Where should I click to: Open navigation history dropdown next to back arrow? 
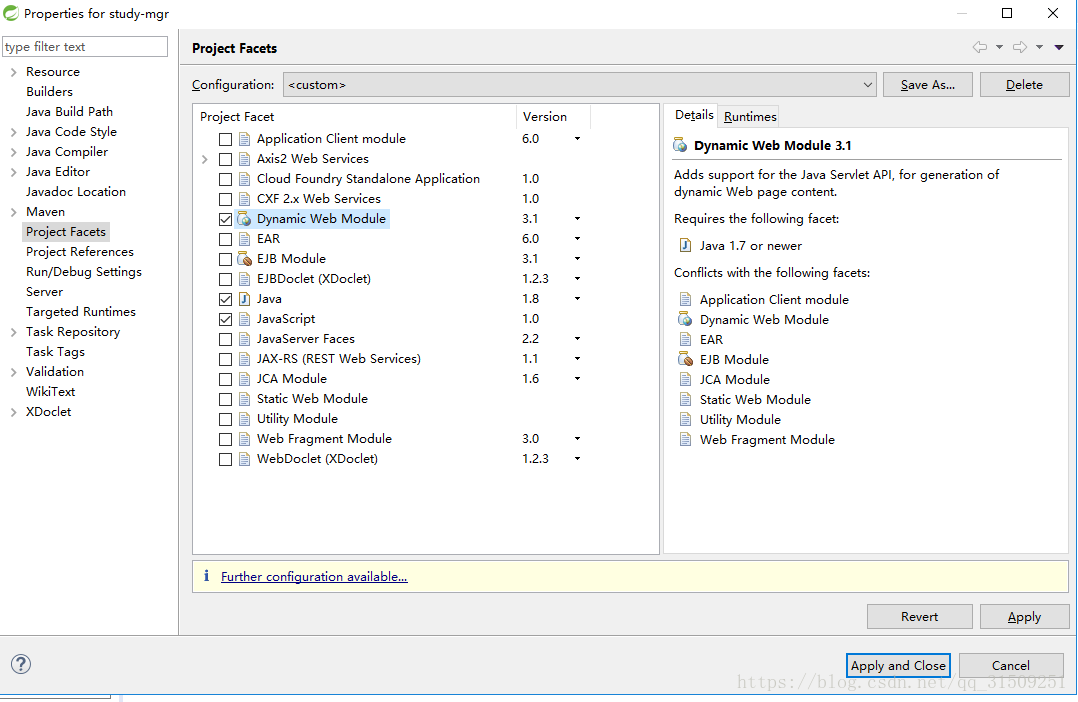click(1000, 47)
